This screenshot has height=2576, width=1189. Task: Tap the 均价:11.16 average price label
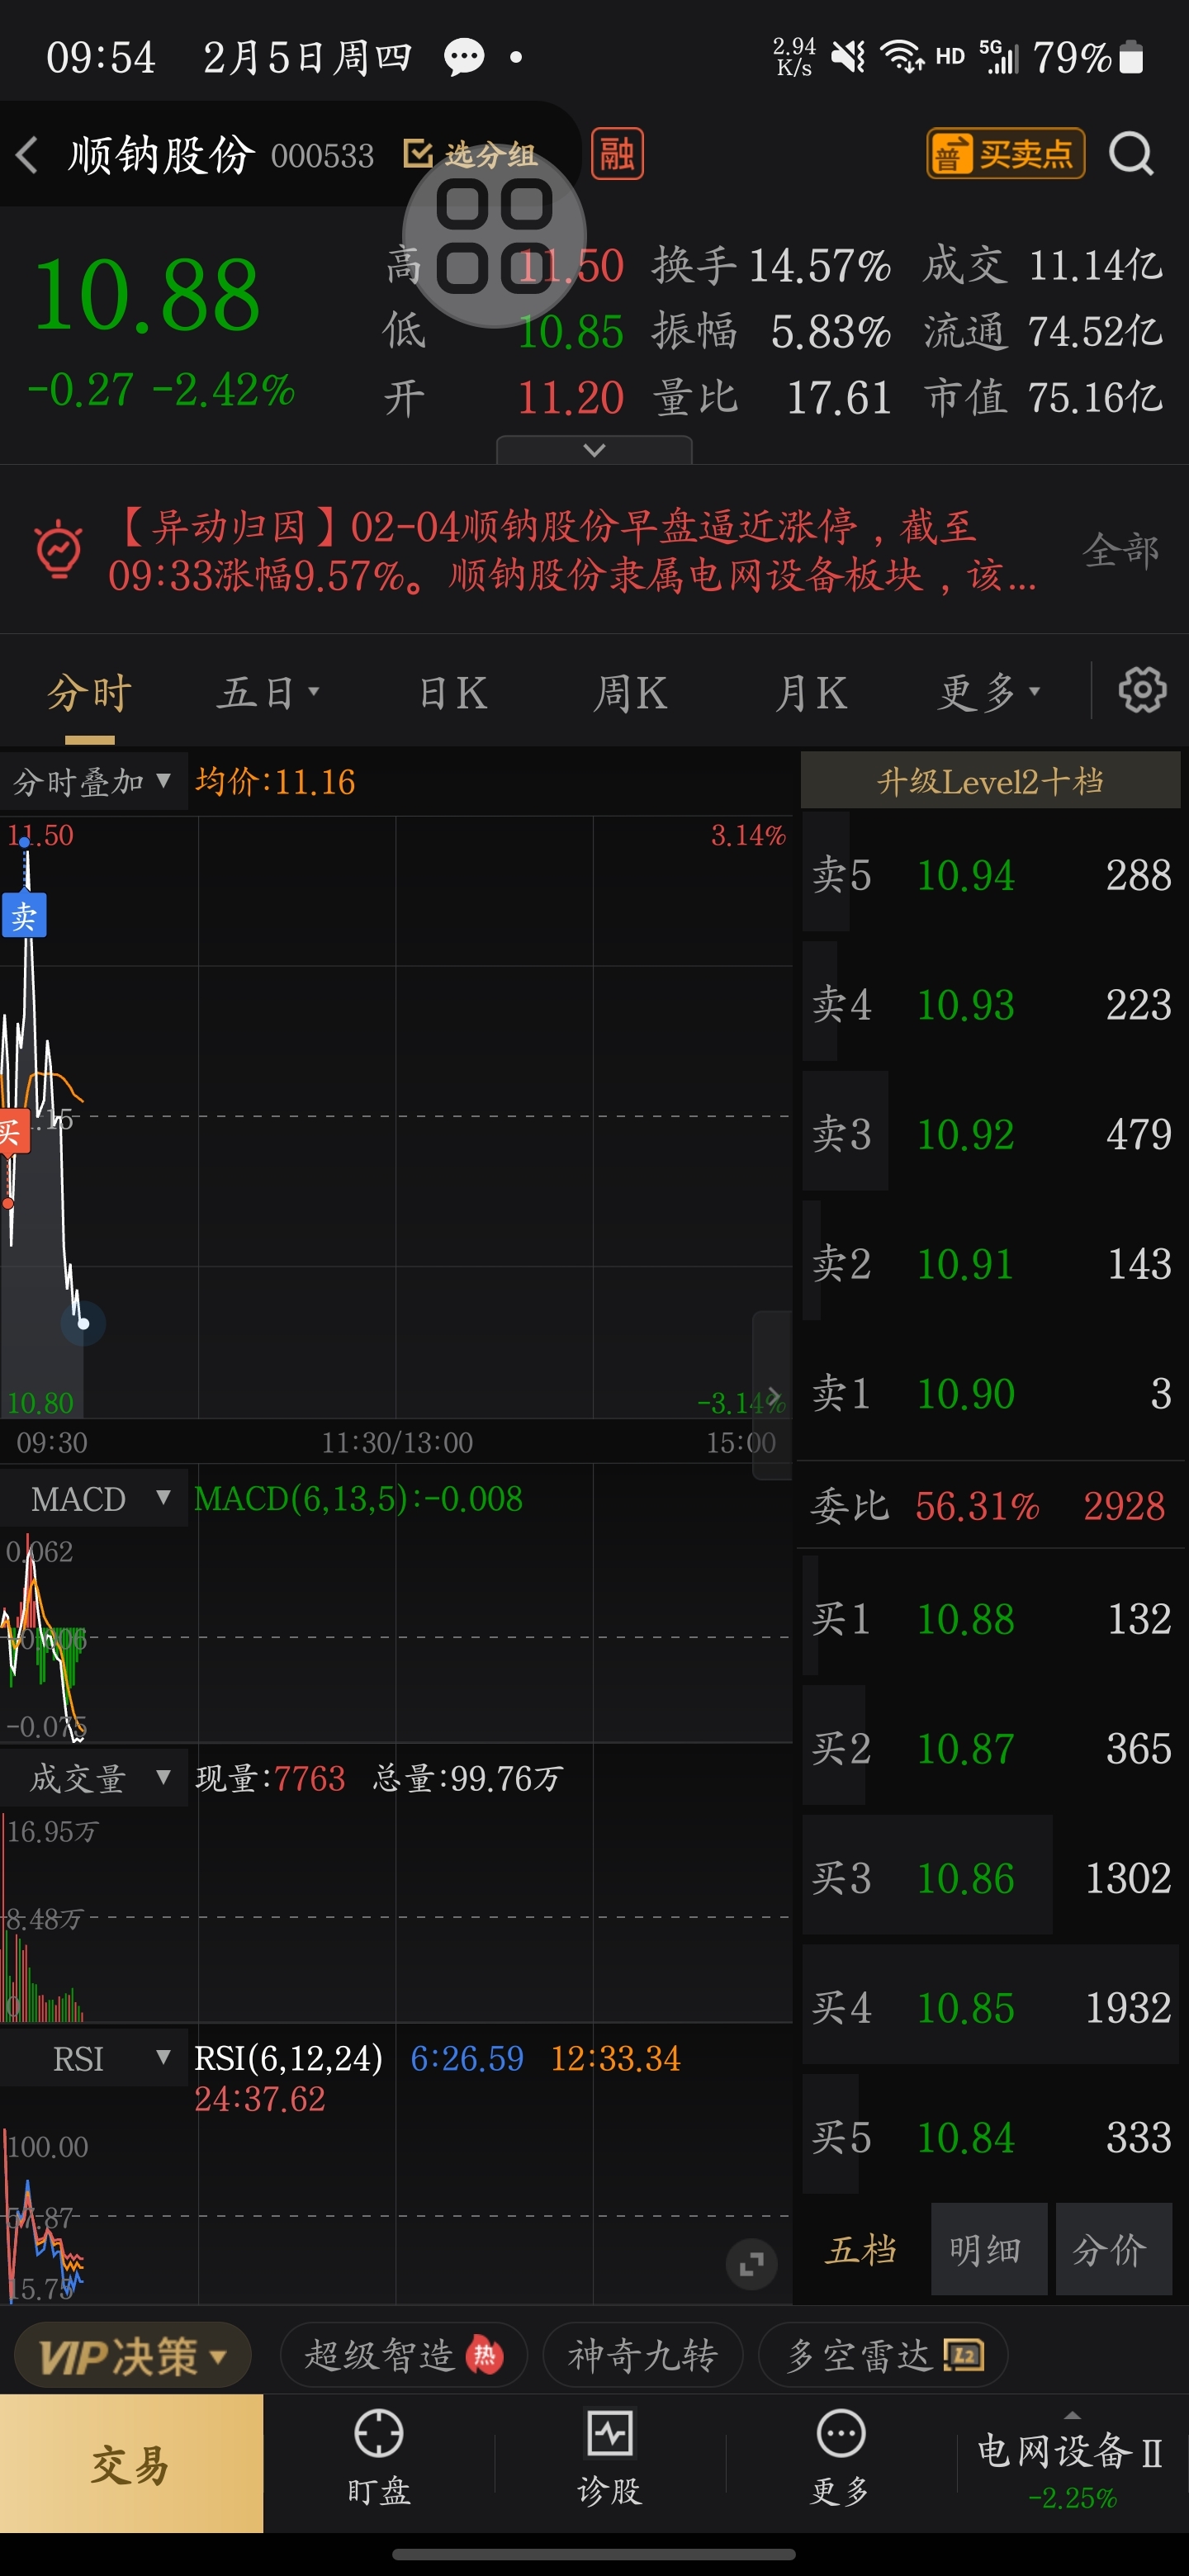click(275, 781)
